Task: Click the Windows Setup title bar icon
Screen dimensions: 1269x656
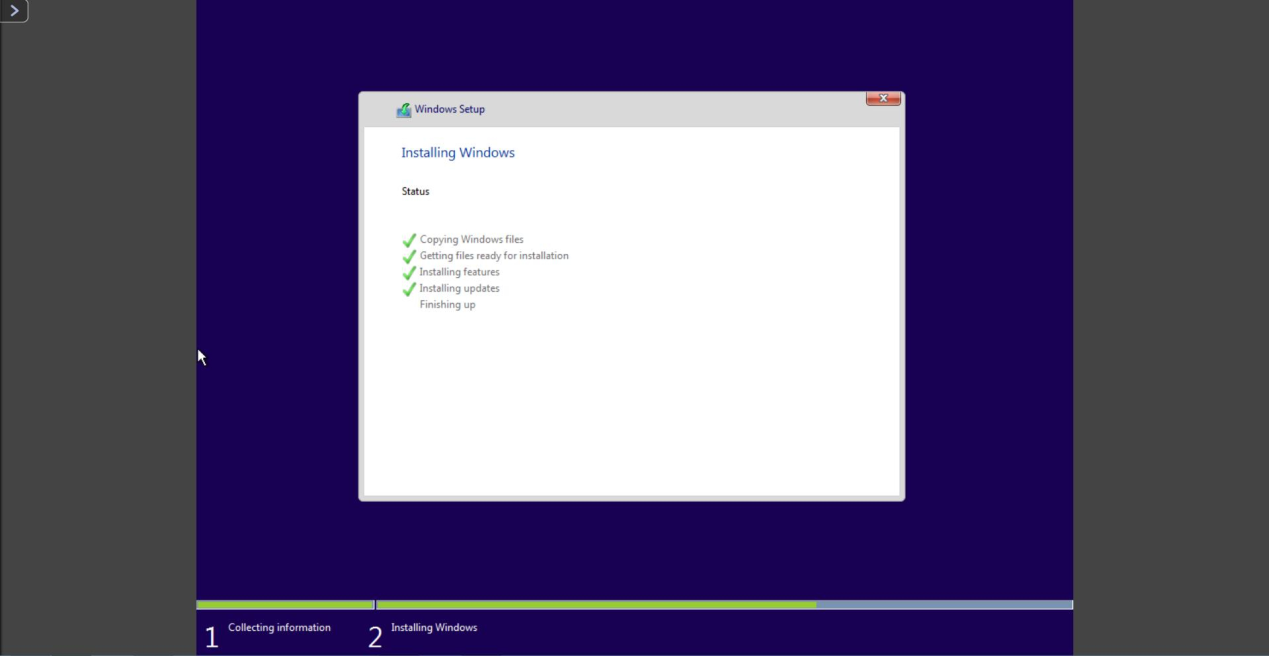Action: pyautogui.click(x=403, y=110)
